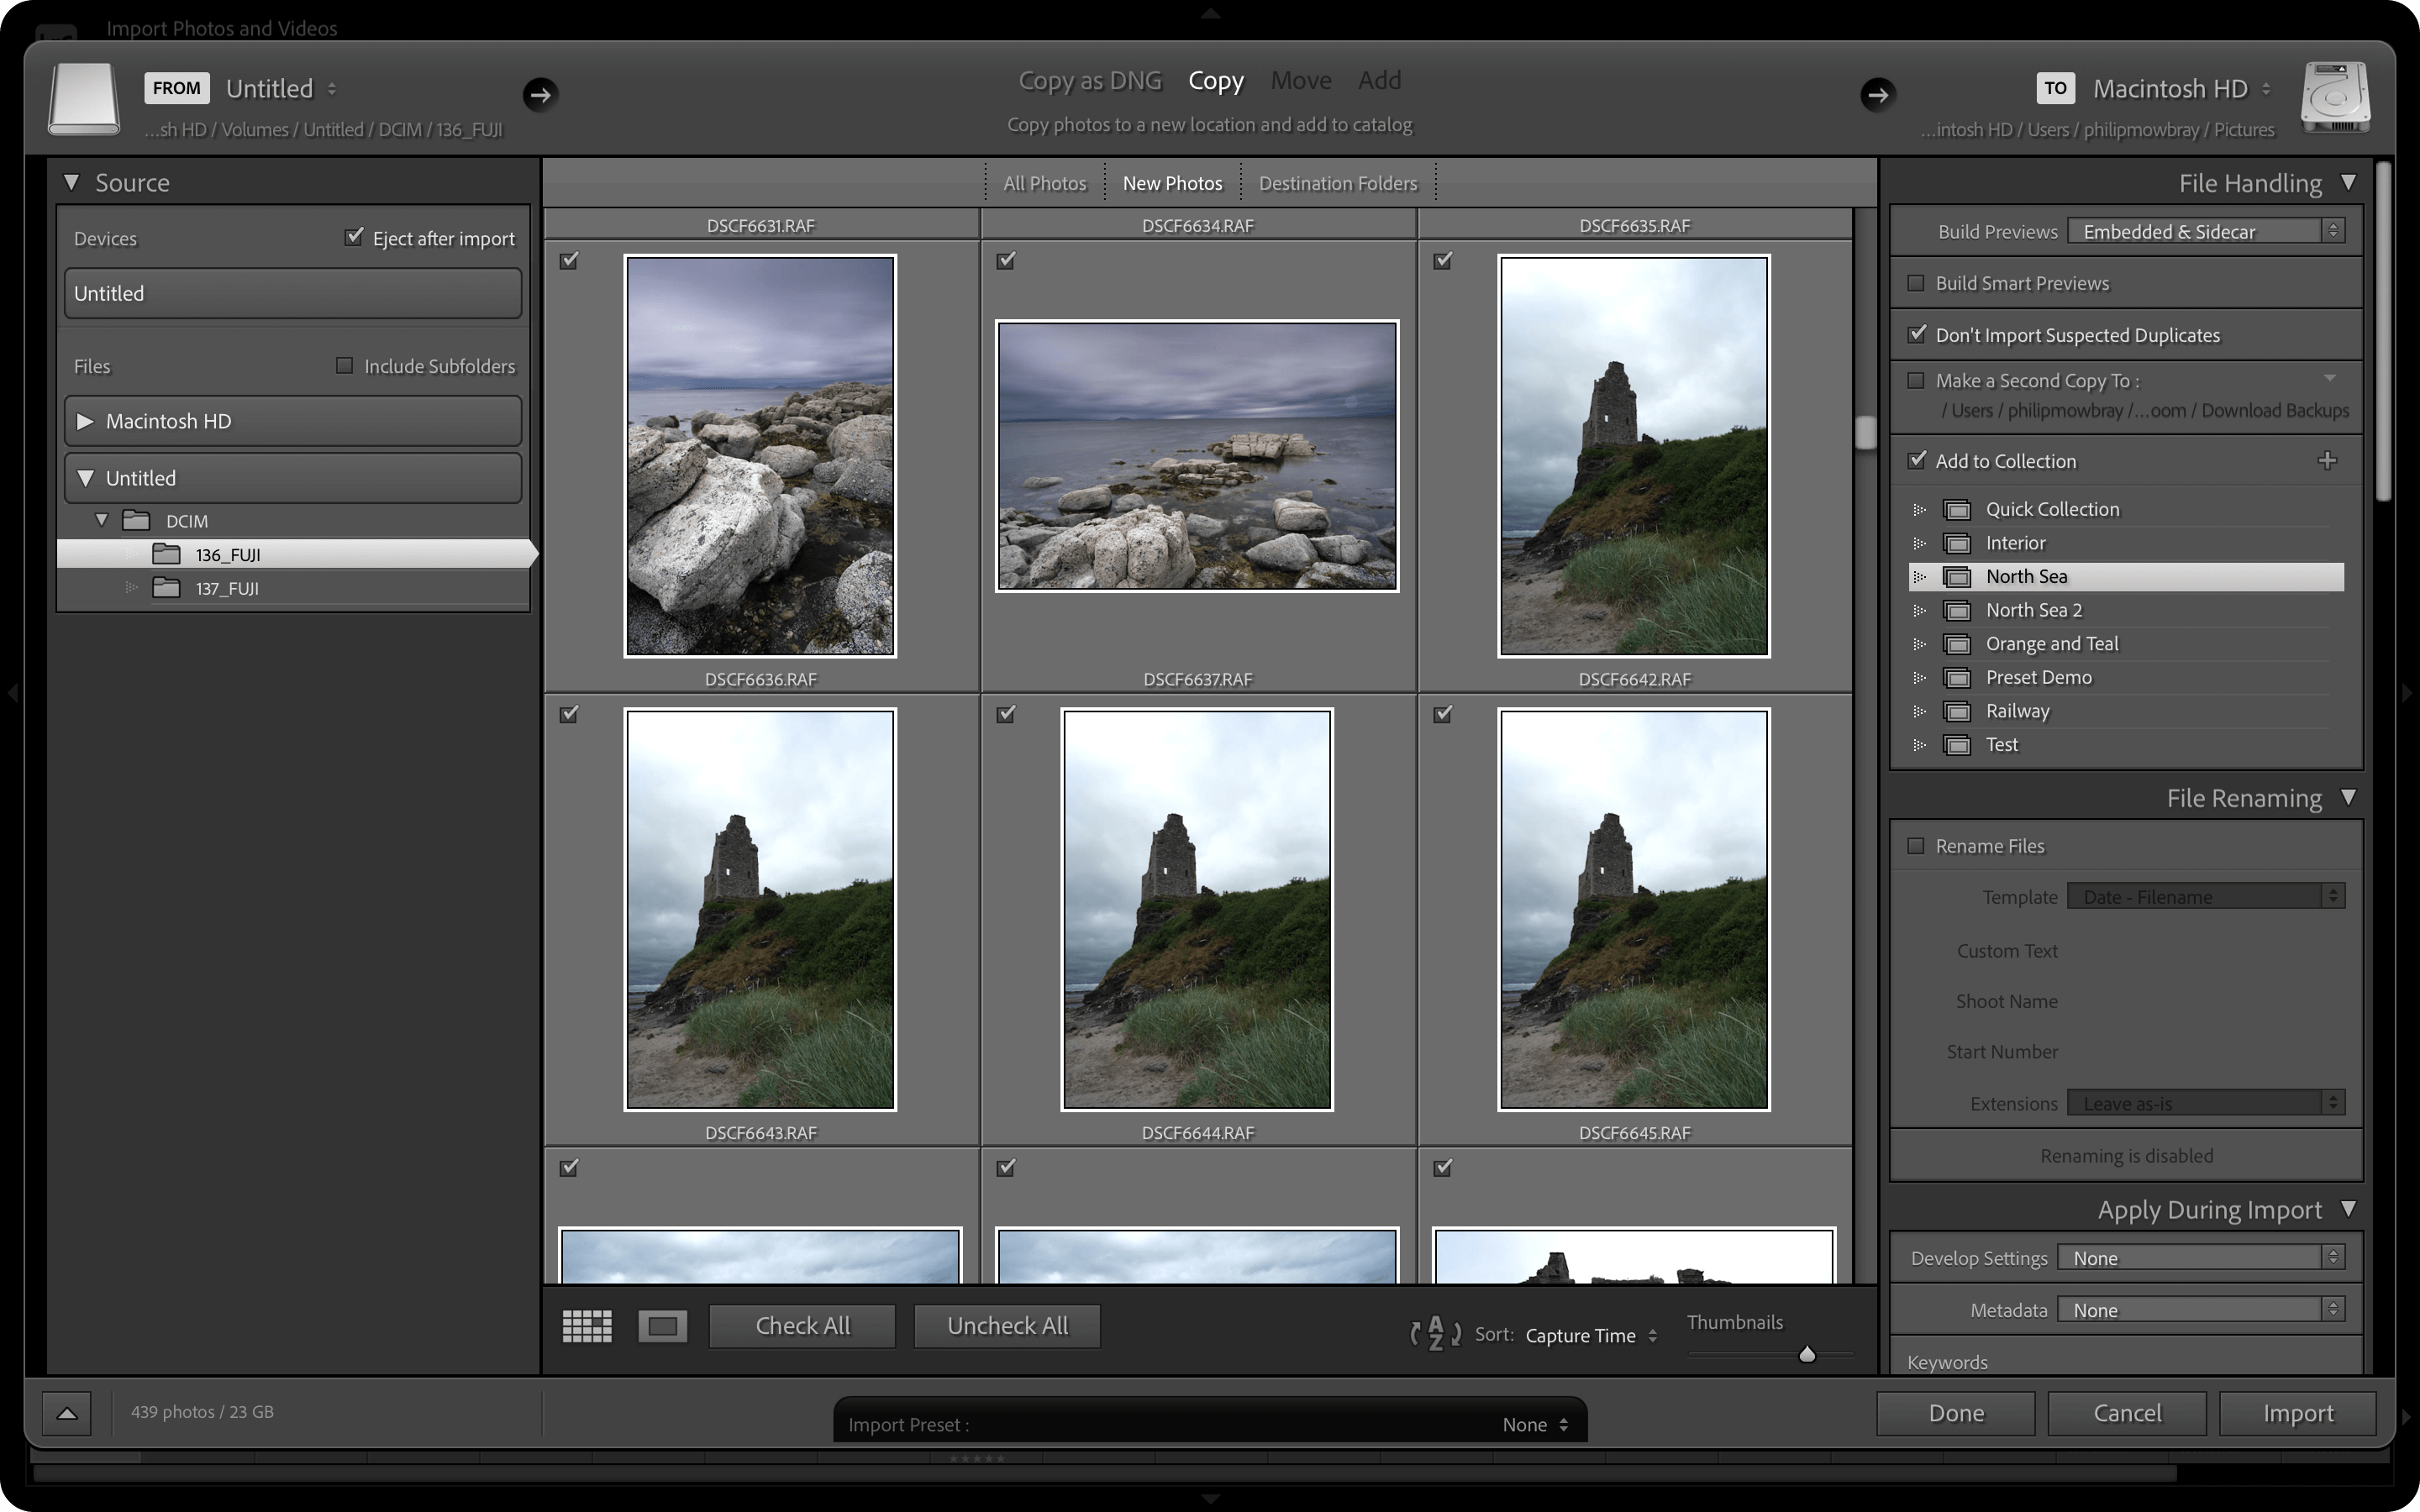Open TO Macintosh HD destination dropdown
Screen dimensions: 2420x1512
click(2182, 88)
